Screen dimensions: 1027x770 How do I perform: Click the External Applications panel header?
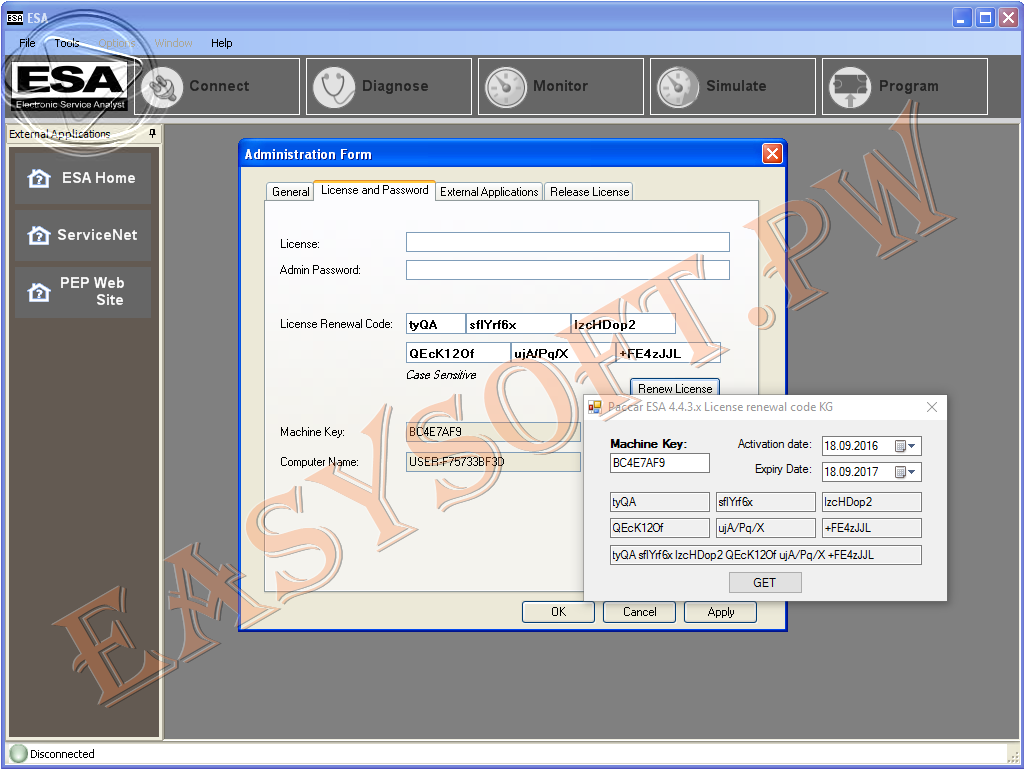click(x=83, y=134)
